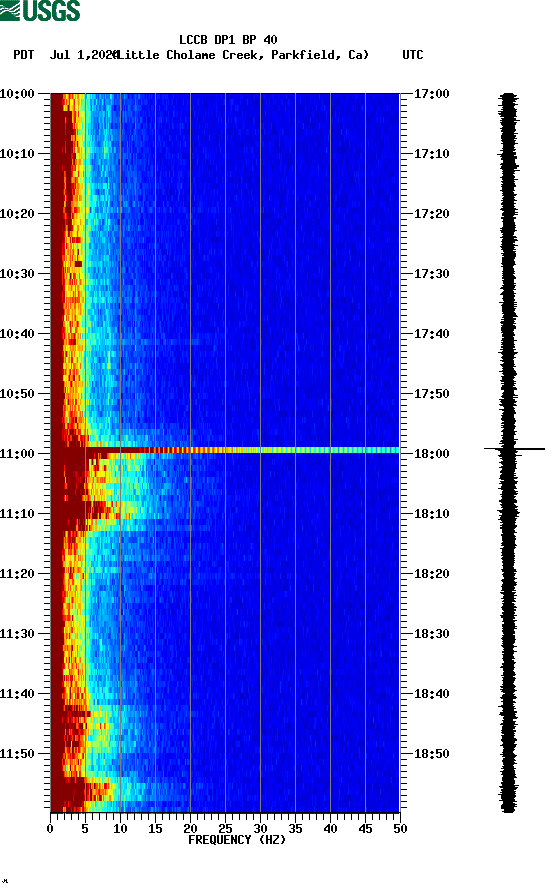
Task: Click the horizontal broadband event streak at 11:00
Action: [x=225, y=450]
